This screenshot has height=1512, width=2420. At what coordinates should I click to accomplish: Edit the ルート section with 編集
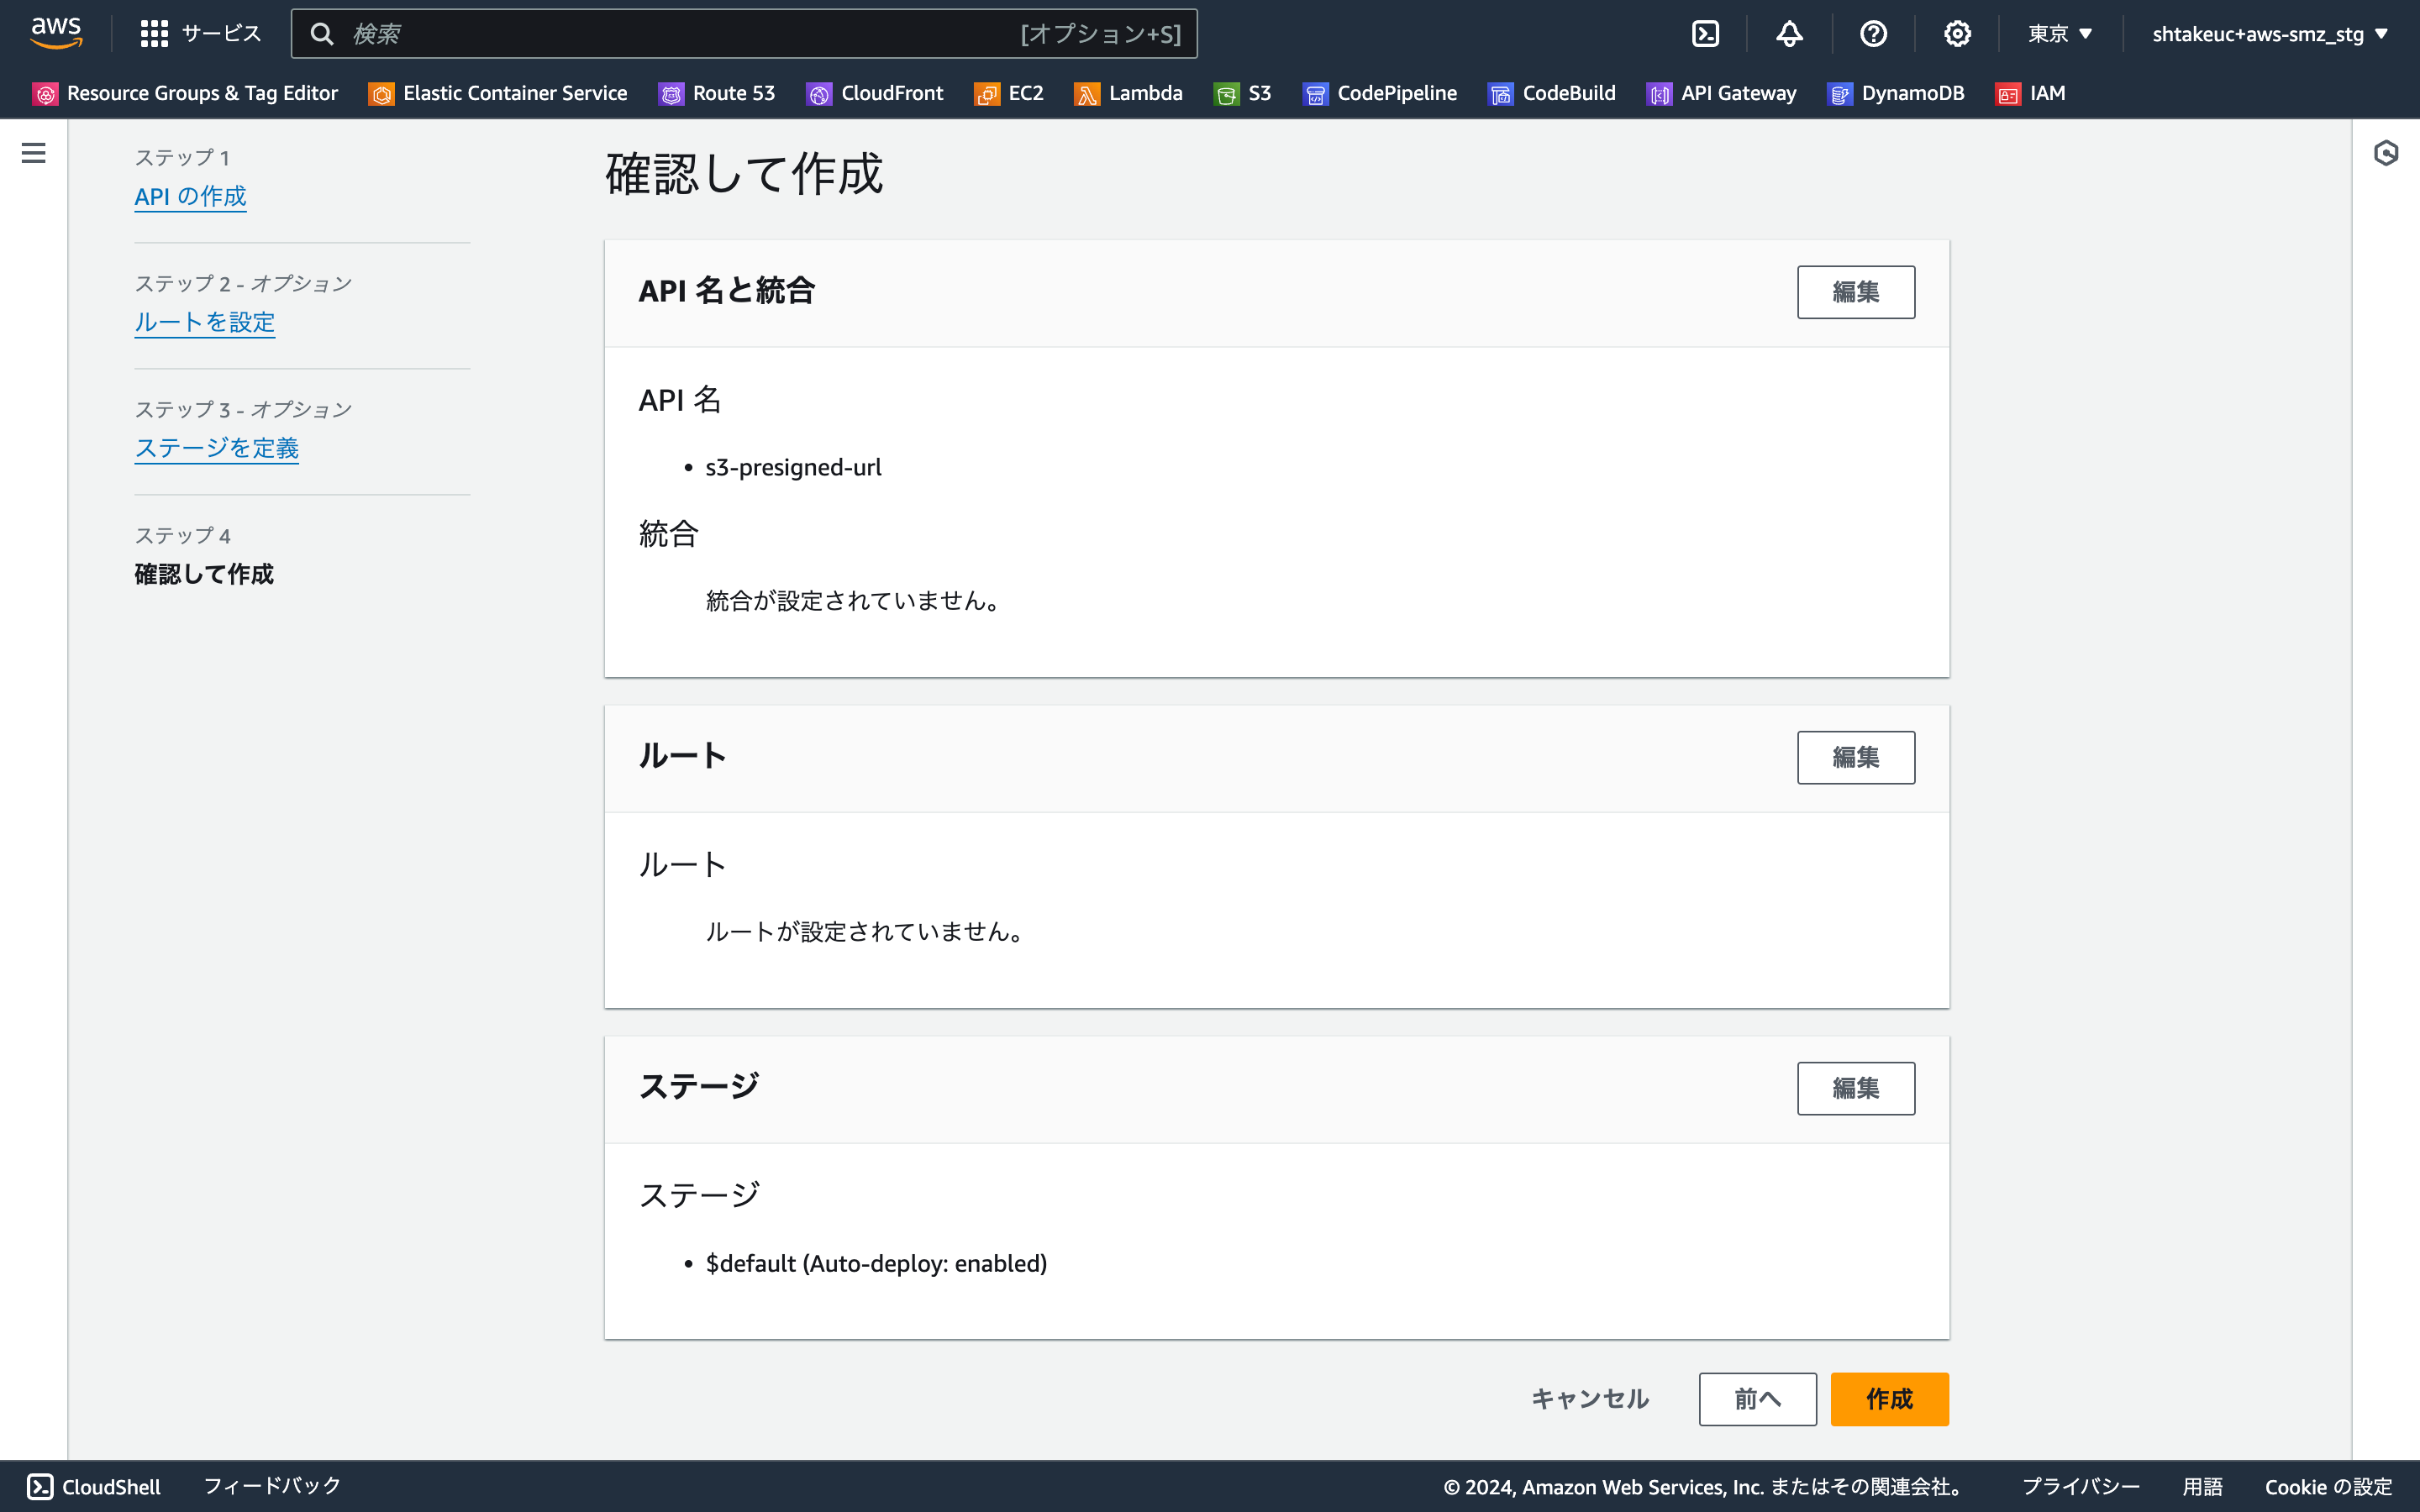[x=1855, y=757]
